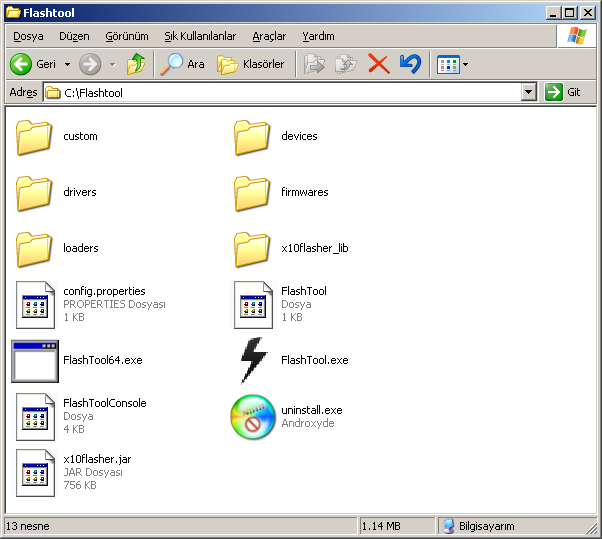Select the x10flasher.jar file icon

[35, 473]
